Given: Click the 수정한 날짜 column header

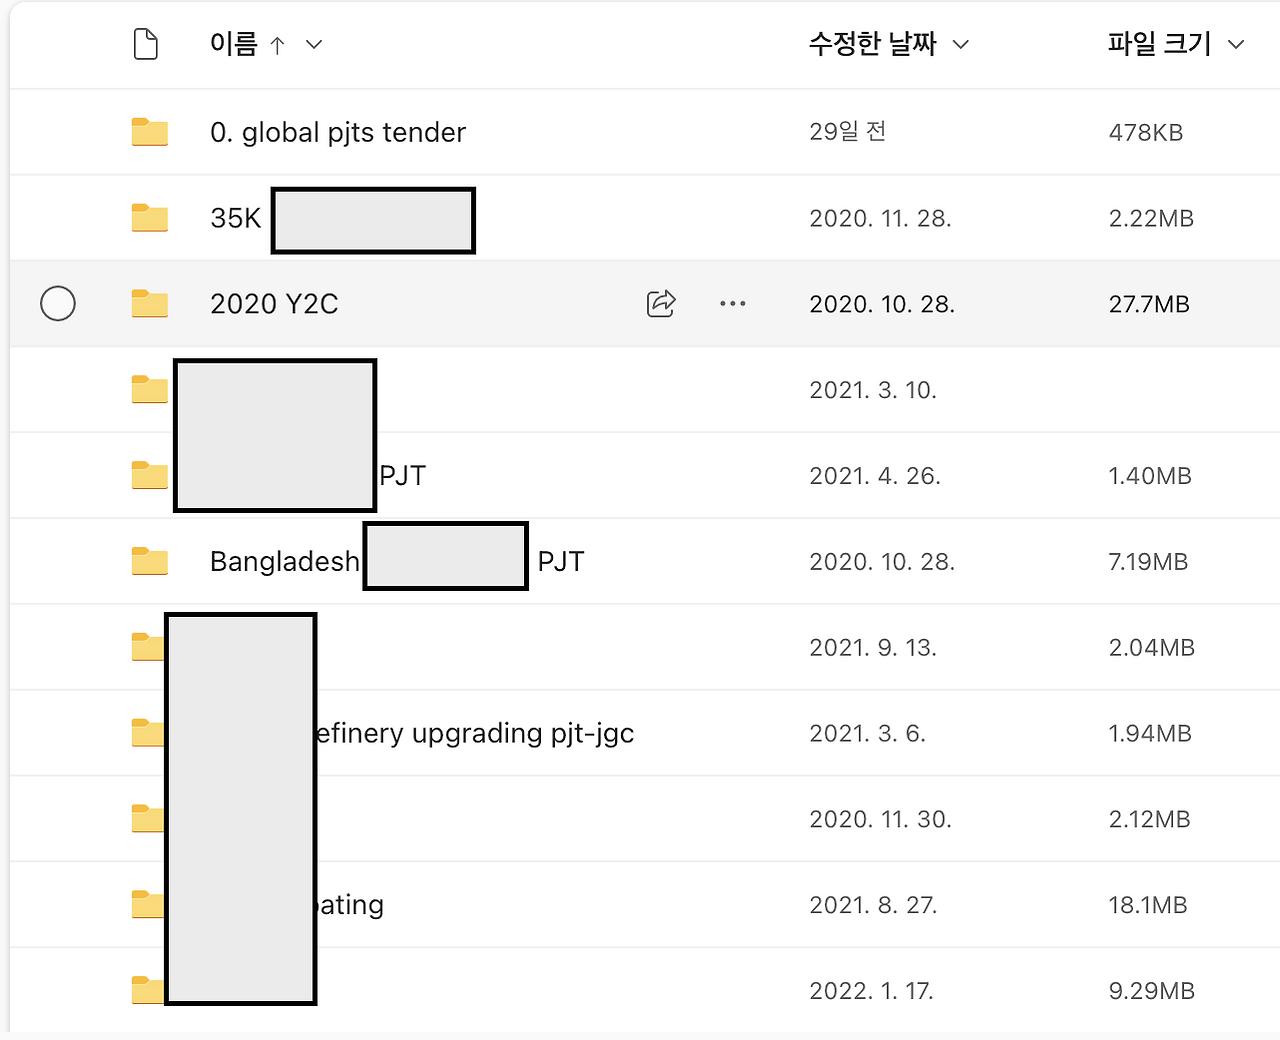Looking at the screenshot, I should tap(873, 44).
